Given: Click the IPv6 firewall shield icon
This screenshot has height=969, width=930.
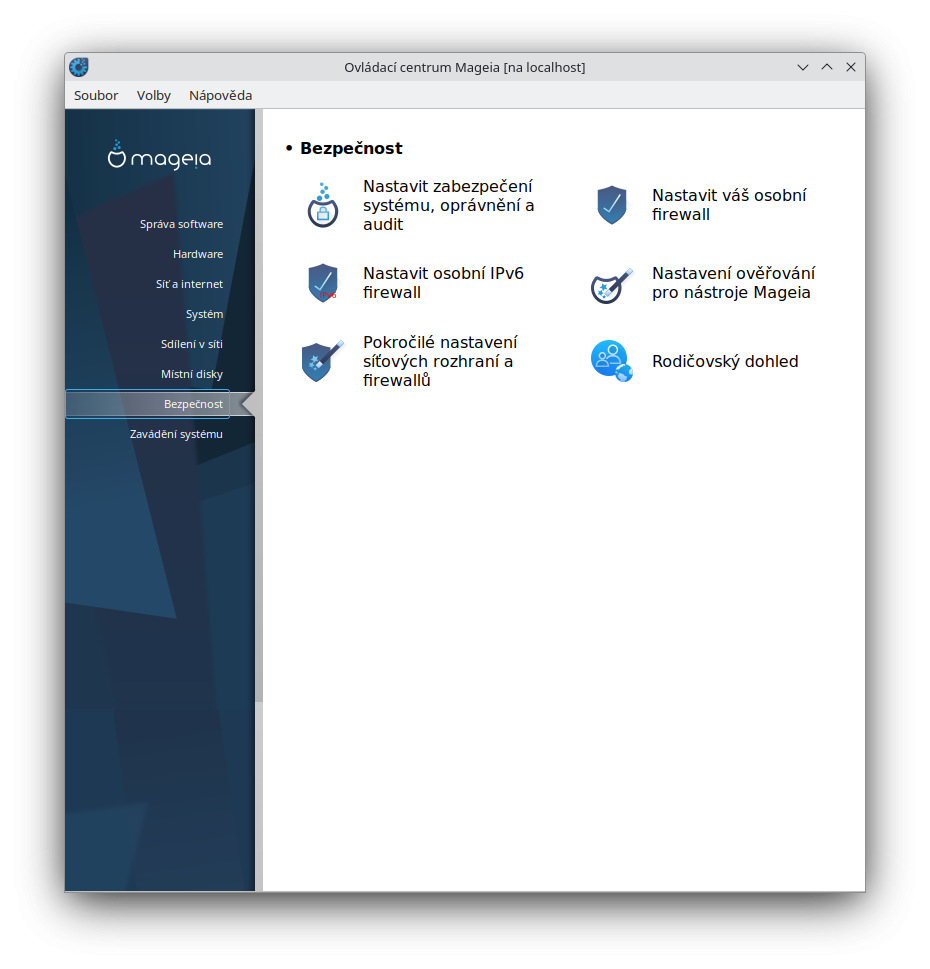Looking at the screenshot, I should (322, 283).
